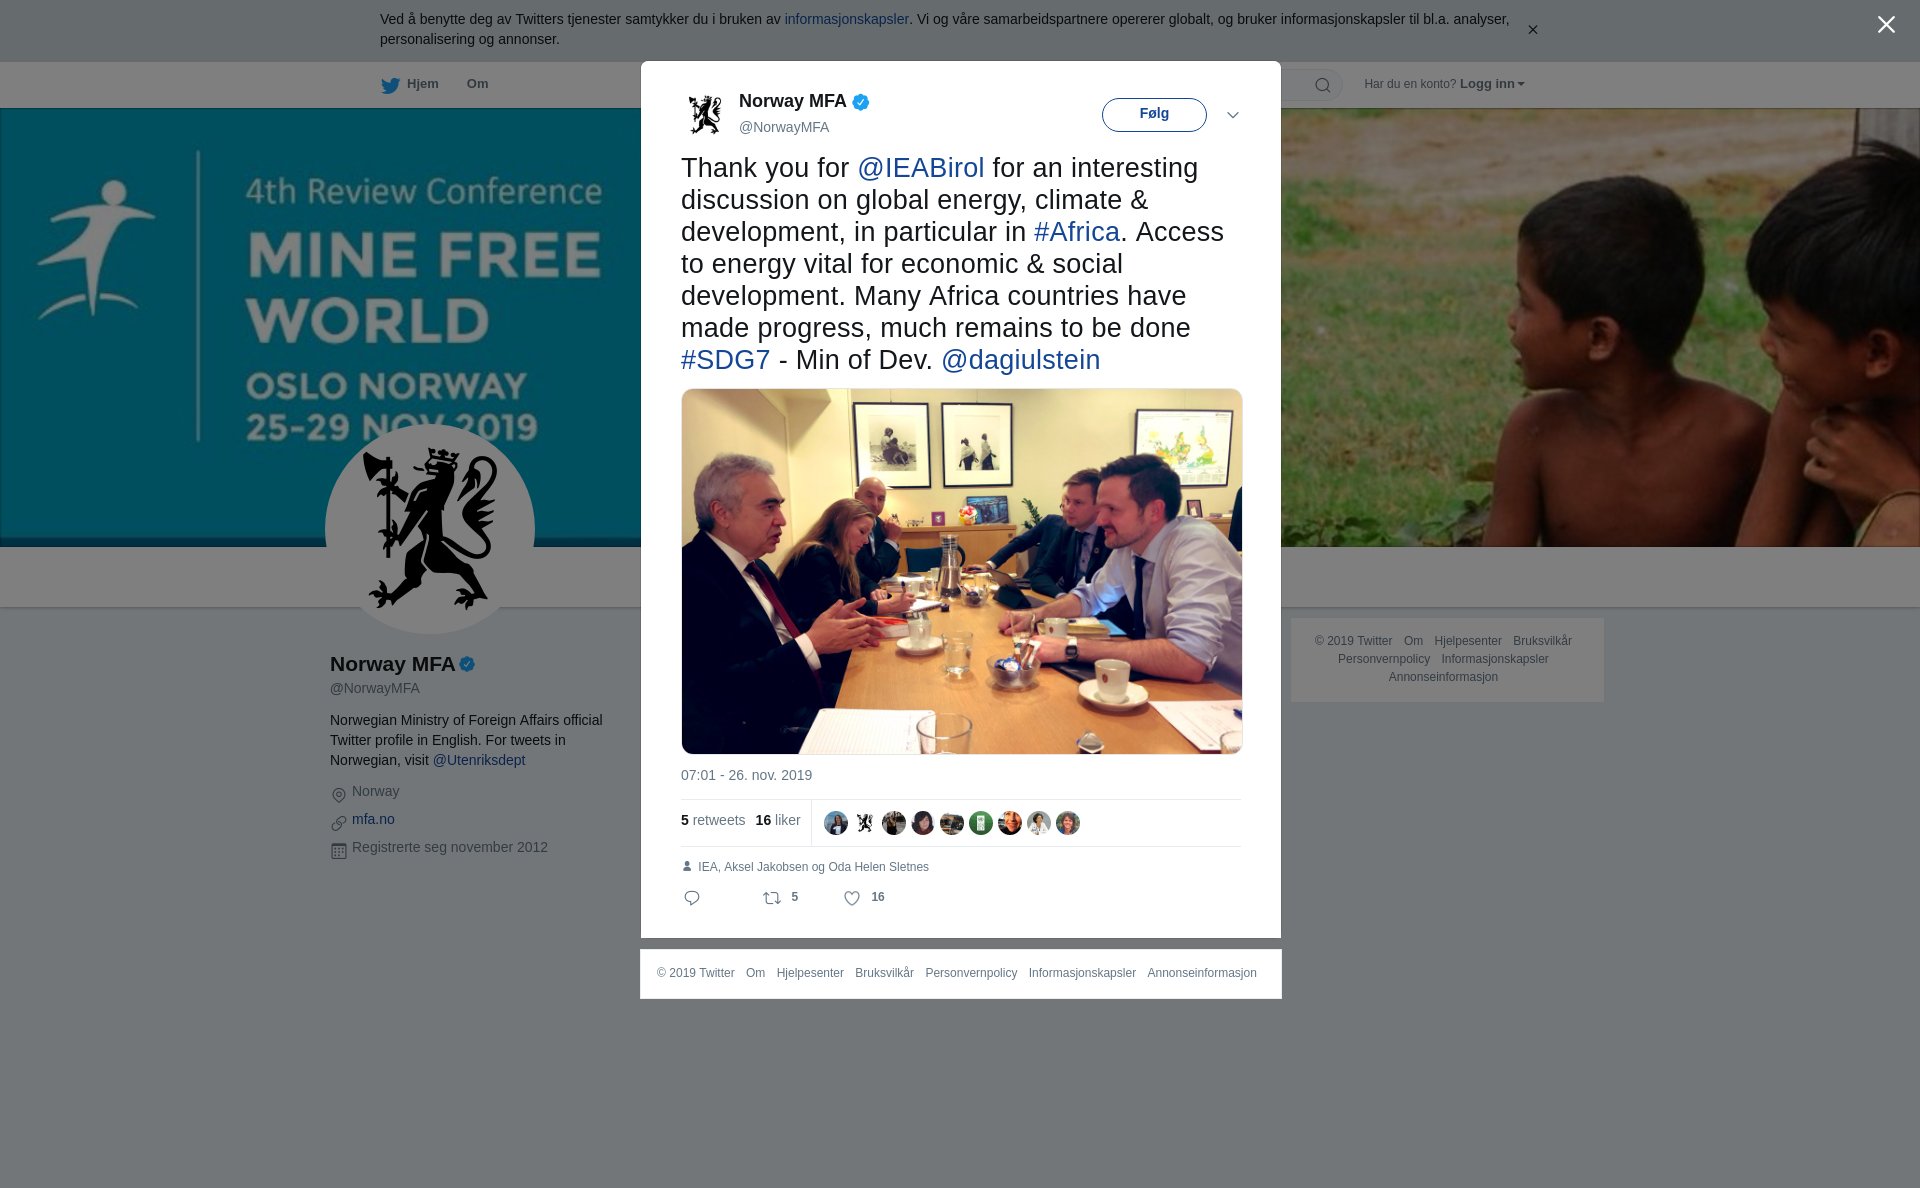Click first liker avatar in the row
Screen dimensions: 1920x1188
click(x=836, y=823)
